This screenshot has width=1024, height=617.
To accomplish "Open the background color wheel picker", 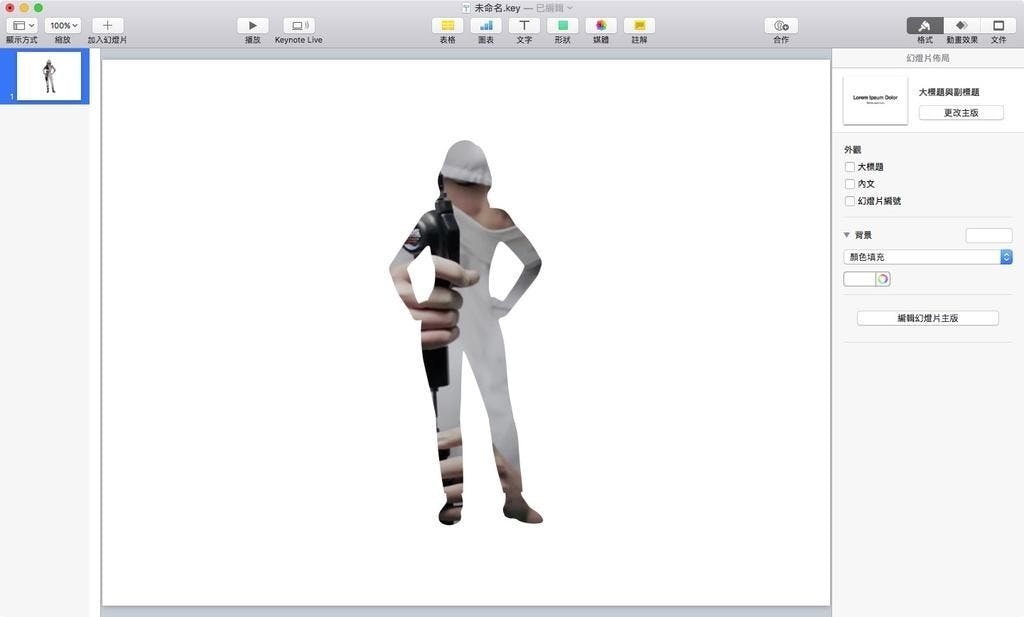I will 883,279.
